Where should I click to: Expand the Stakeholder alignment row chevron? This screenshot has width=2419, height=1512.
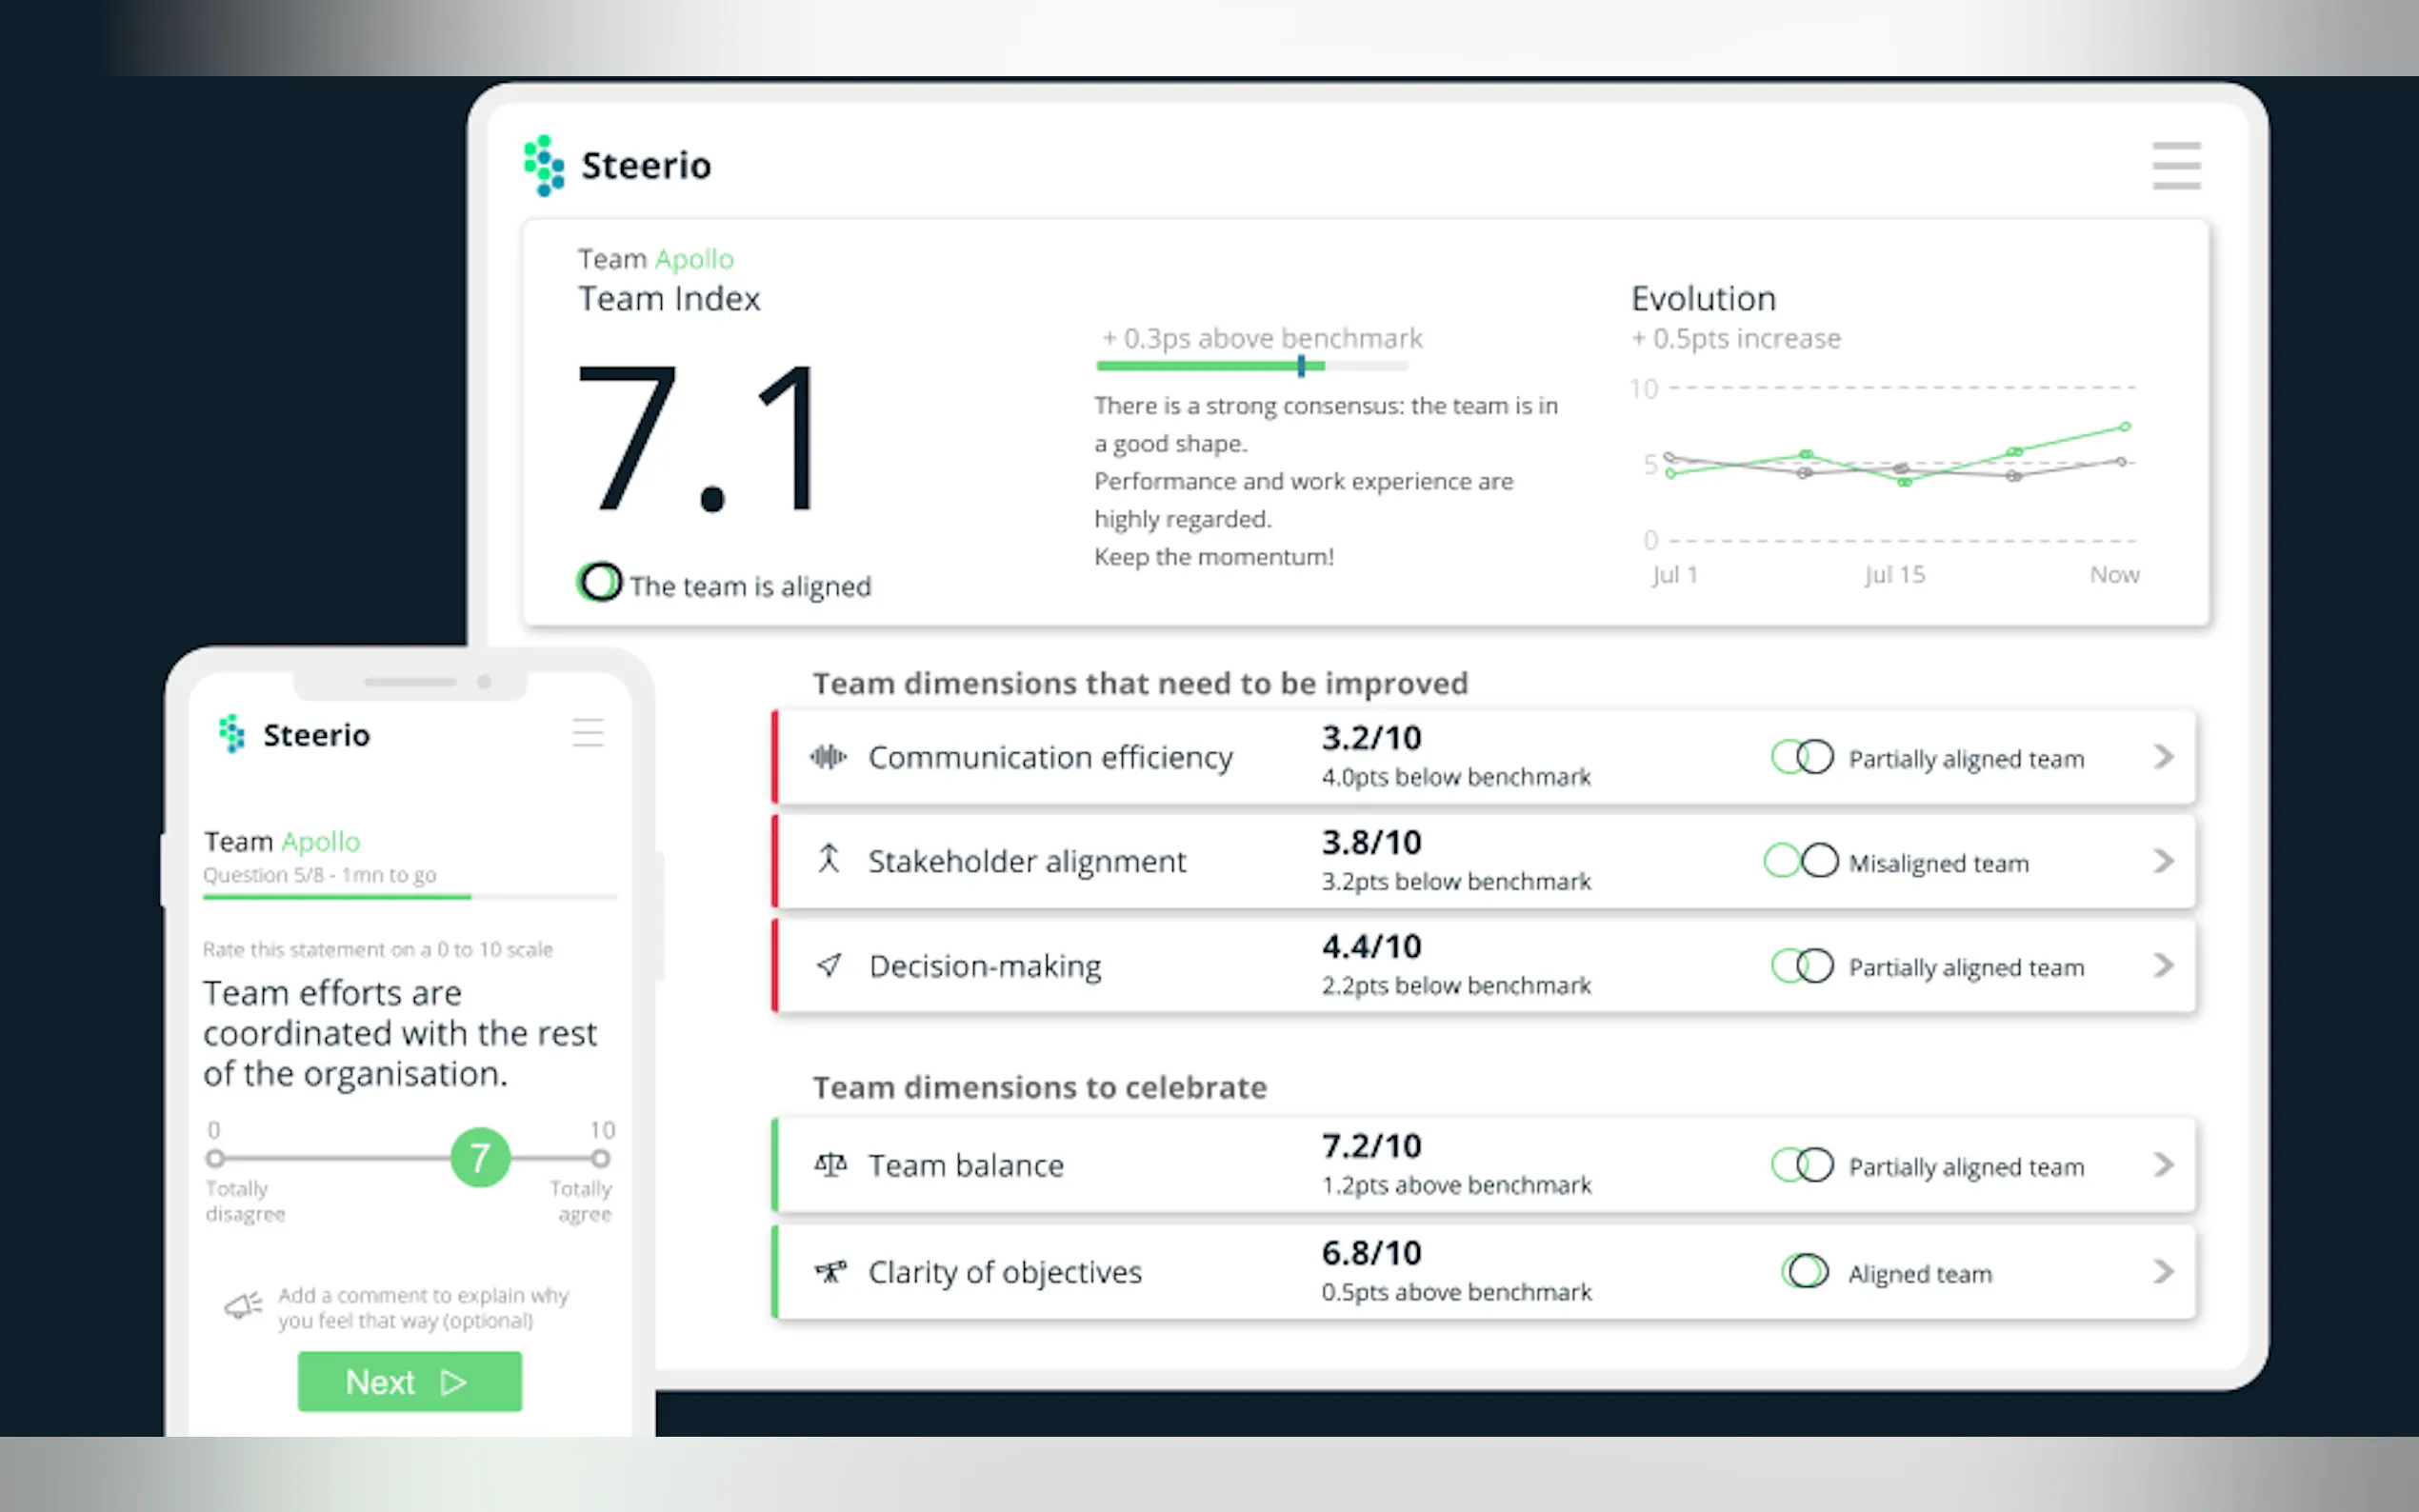[2163, 861]
